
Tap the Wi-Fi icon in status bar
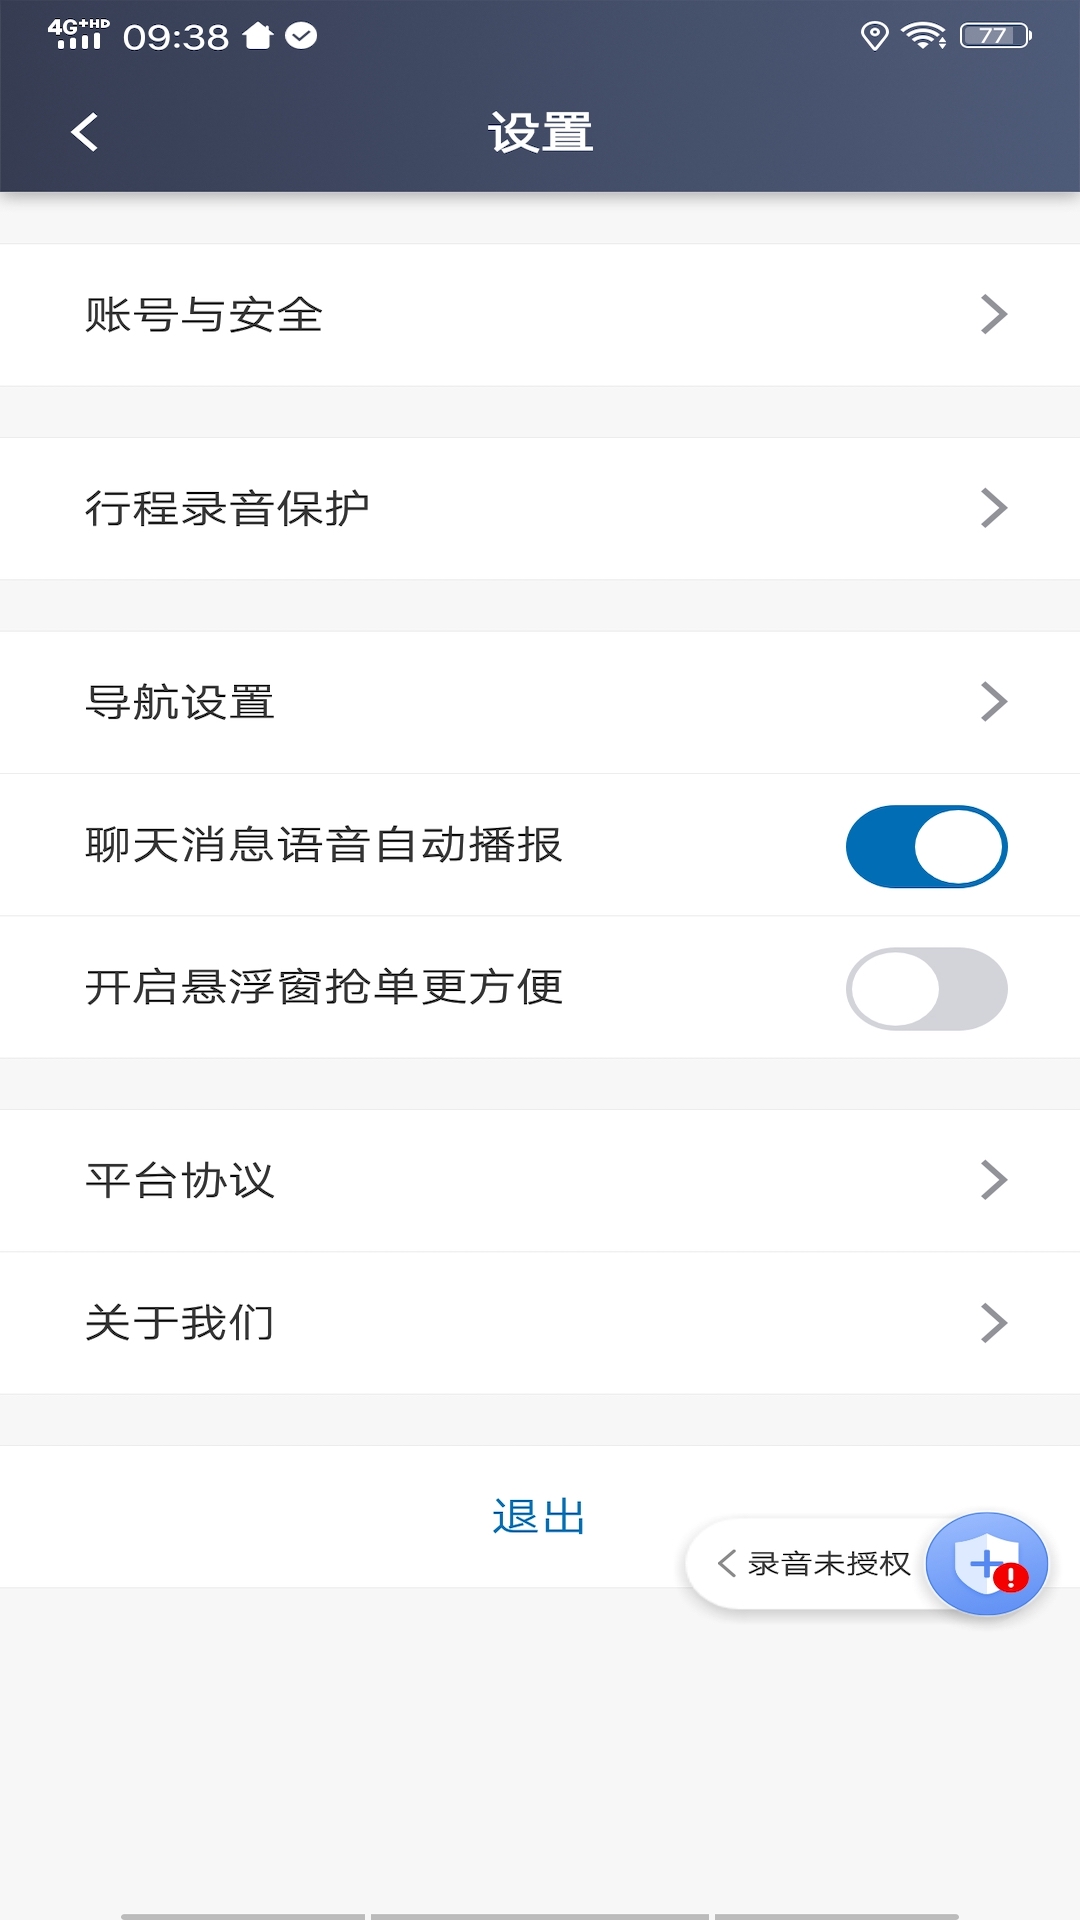[x=923, y=37]
